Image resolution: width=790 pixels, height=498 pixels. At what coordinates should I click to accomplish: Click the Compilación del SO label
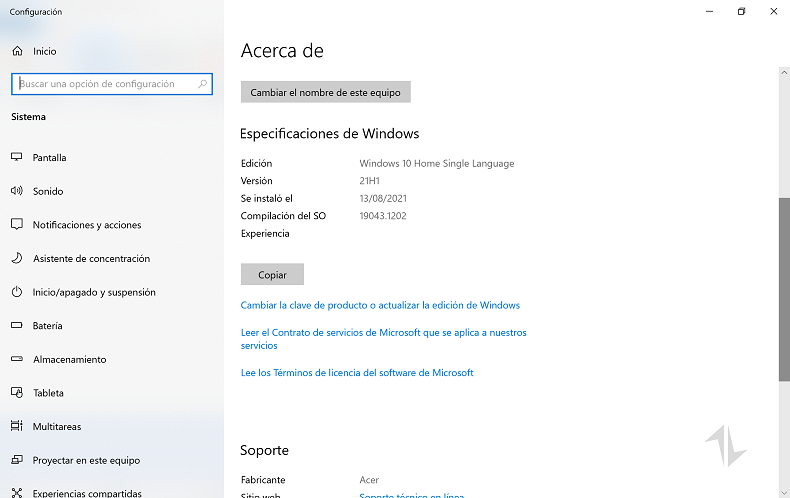click(283, 216)
